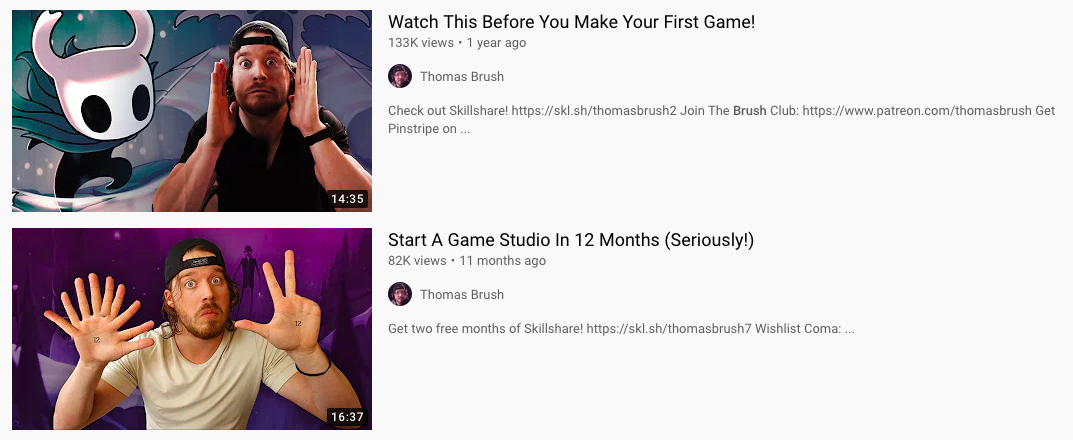The image size is (1073, 440).
Task: Click the shadowy figure in second thumbnail
Action: tap(246, 274)
